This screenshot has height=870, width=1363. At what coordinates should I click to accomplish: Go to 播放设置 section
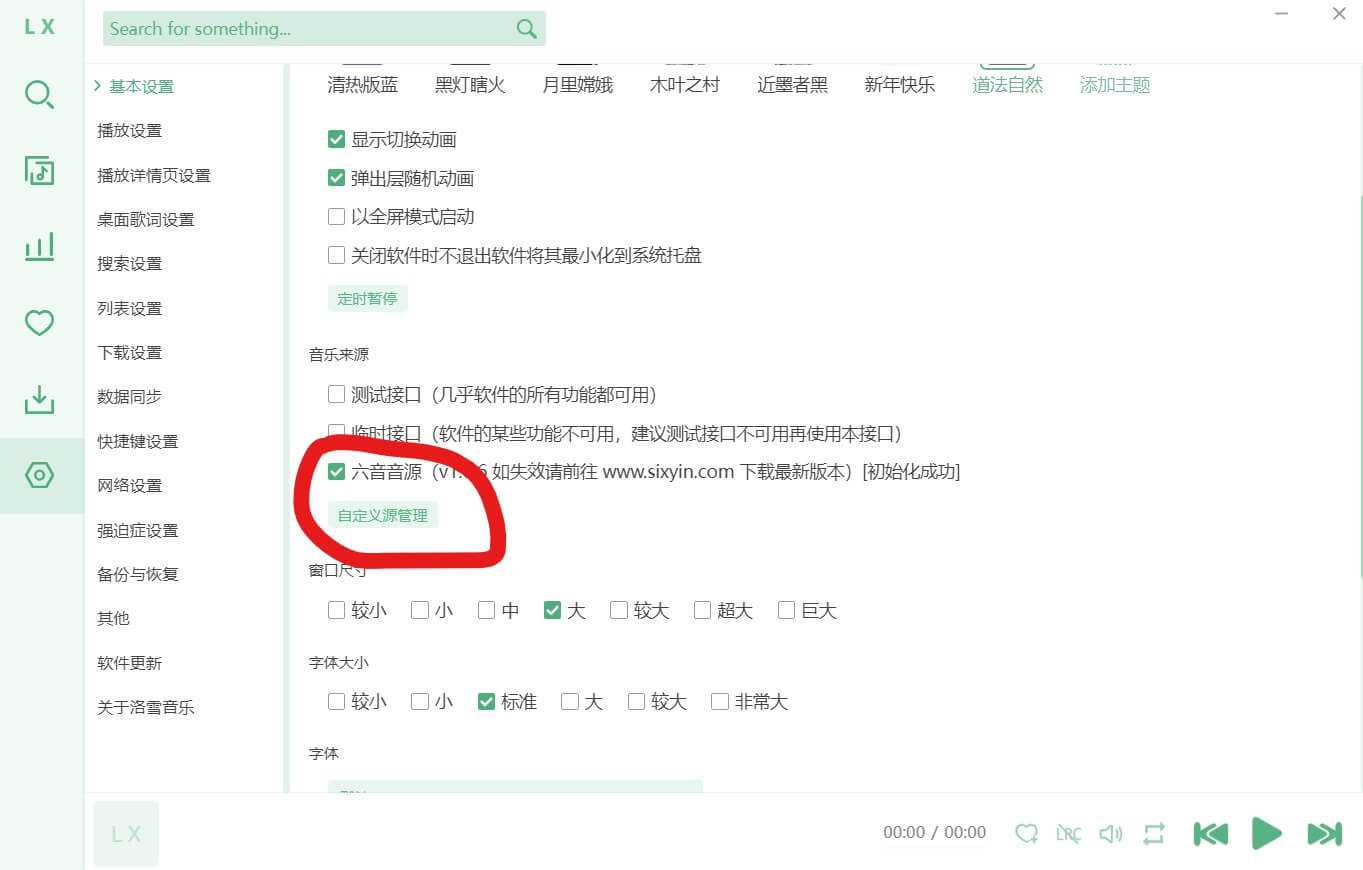pos(129,131)
